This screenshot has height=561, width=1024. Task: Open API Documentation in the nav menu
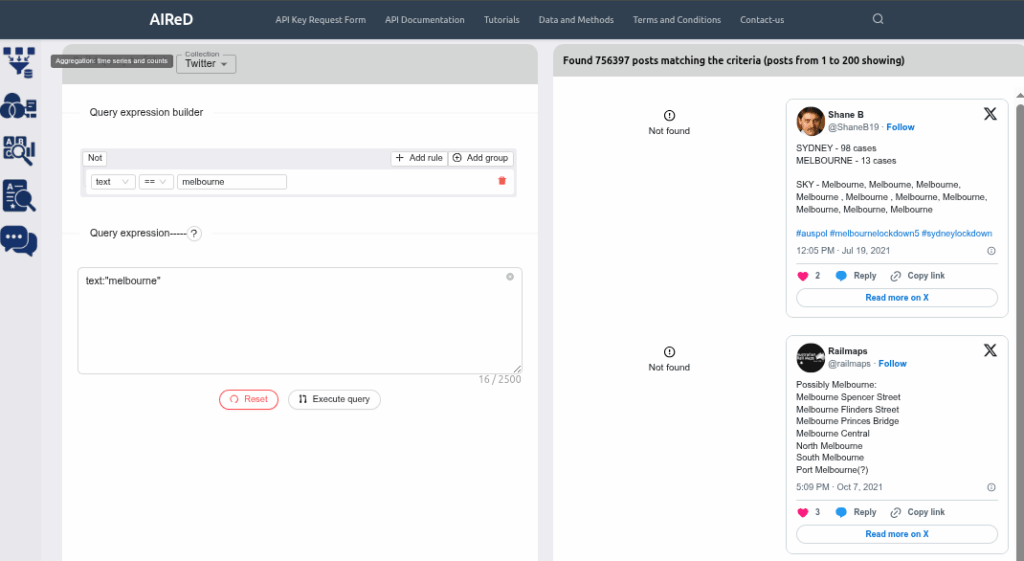(x=425, y=20)
